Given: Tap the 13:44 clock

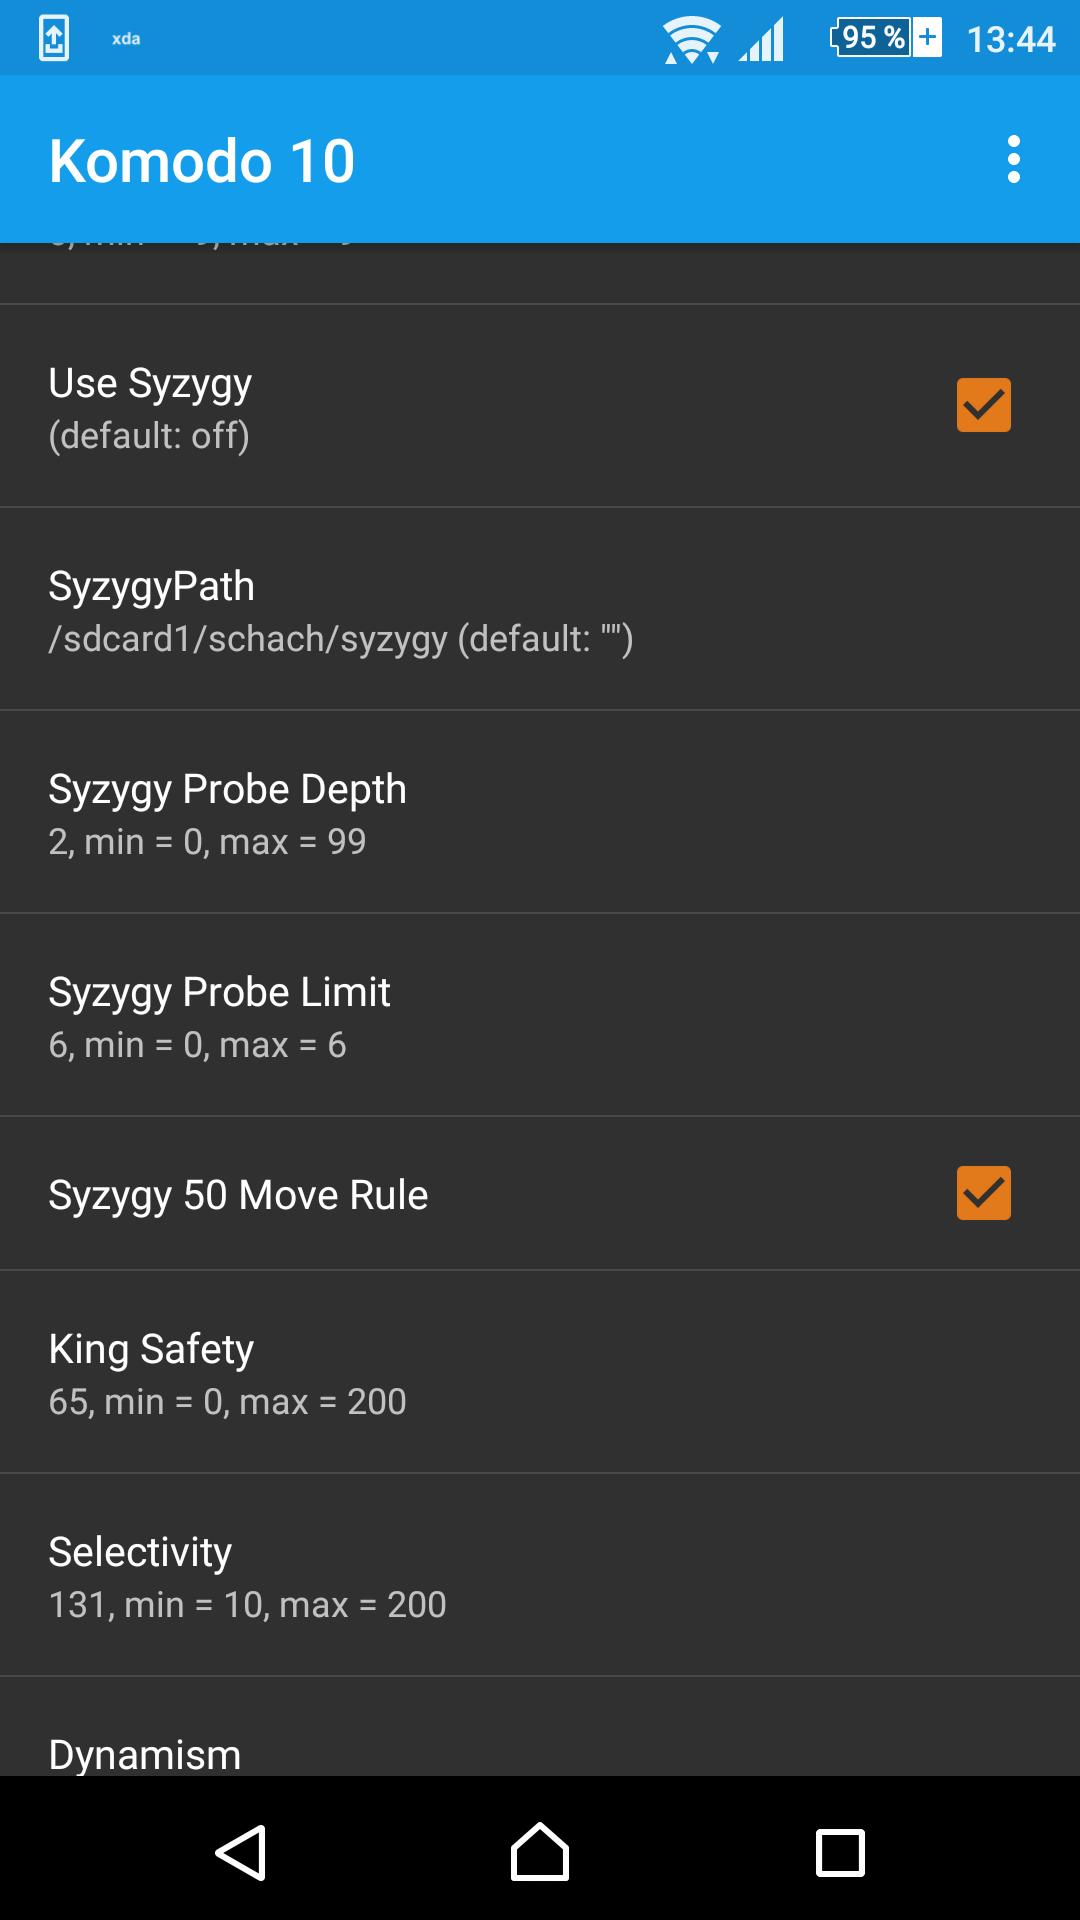Looking at the screenshot, I should pos(1010,39).
